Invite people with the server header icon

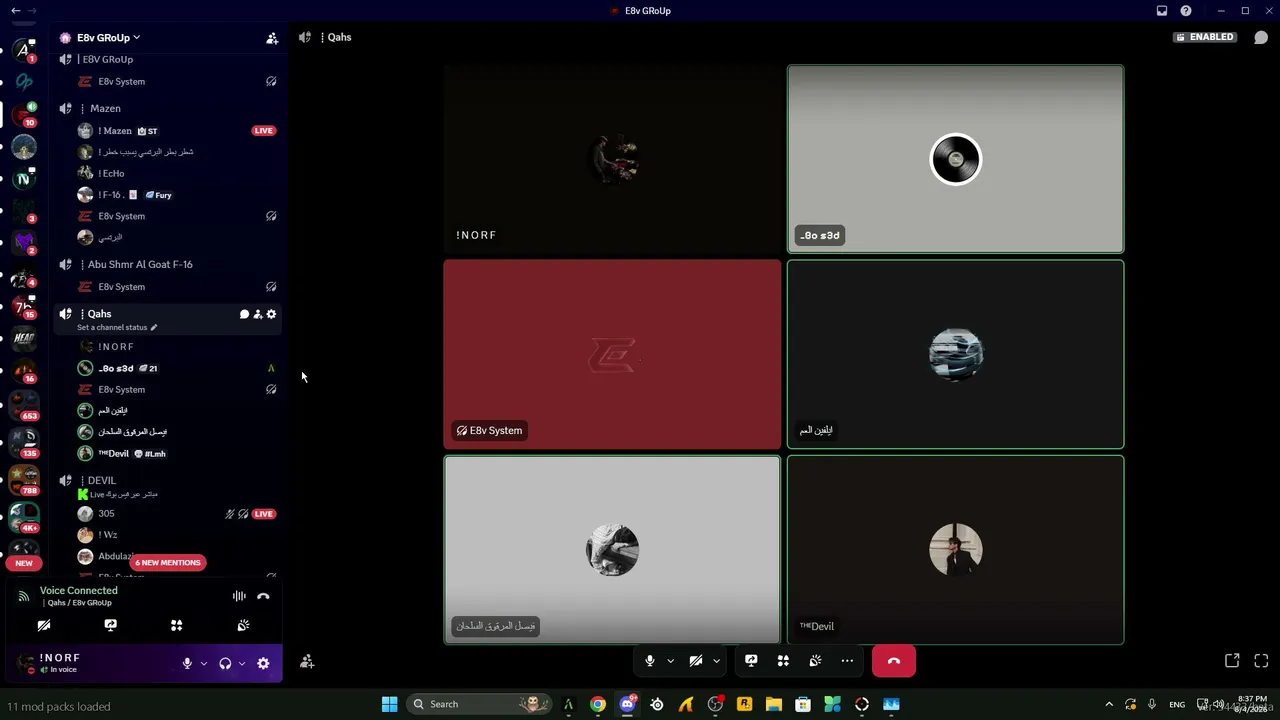point(272,38)
